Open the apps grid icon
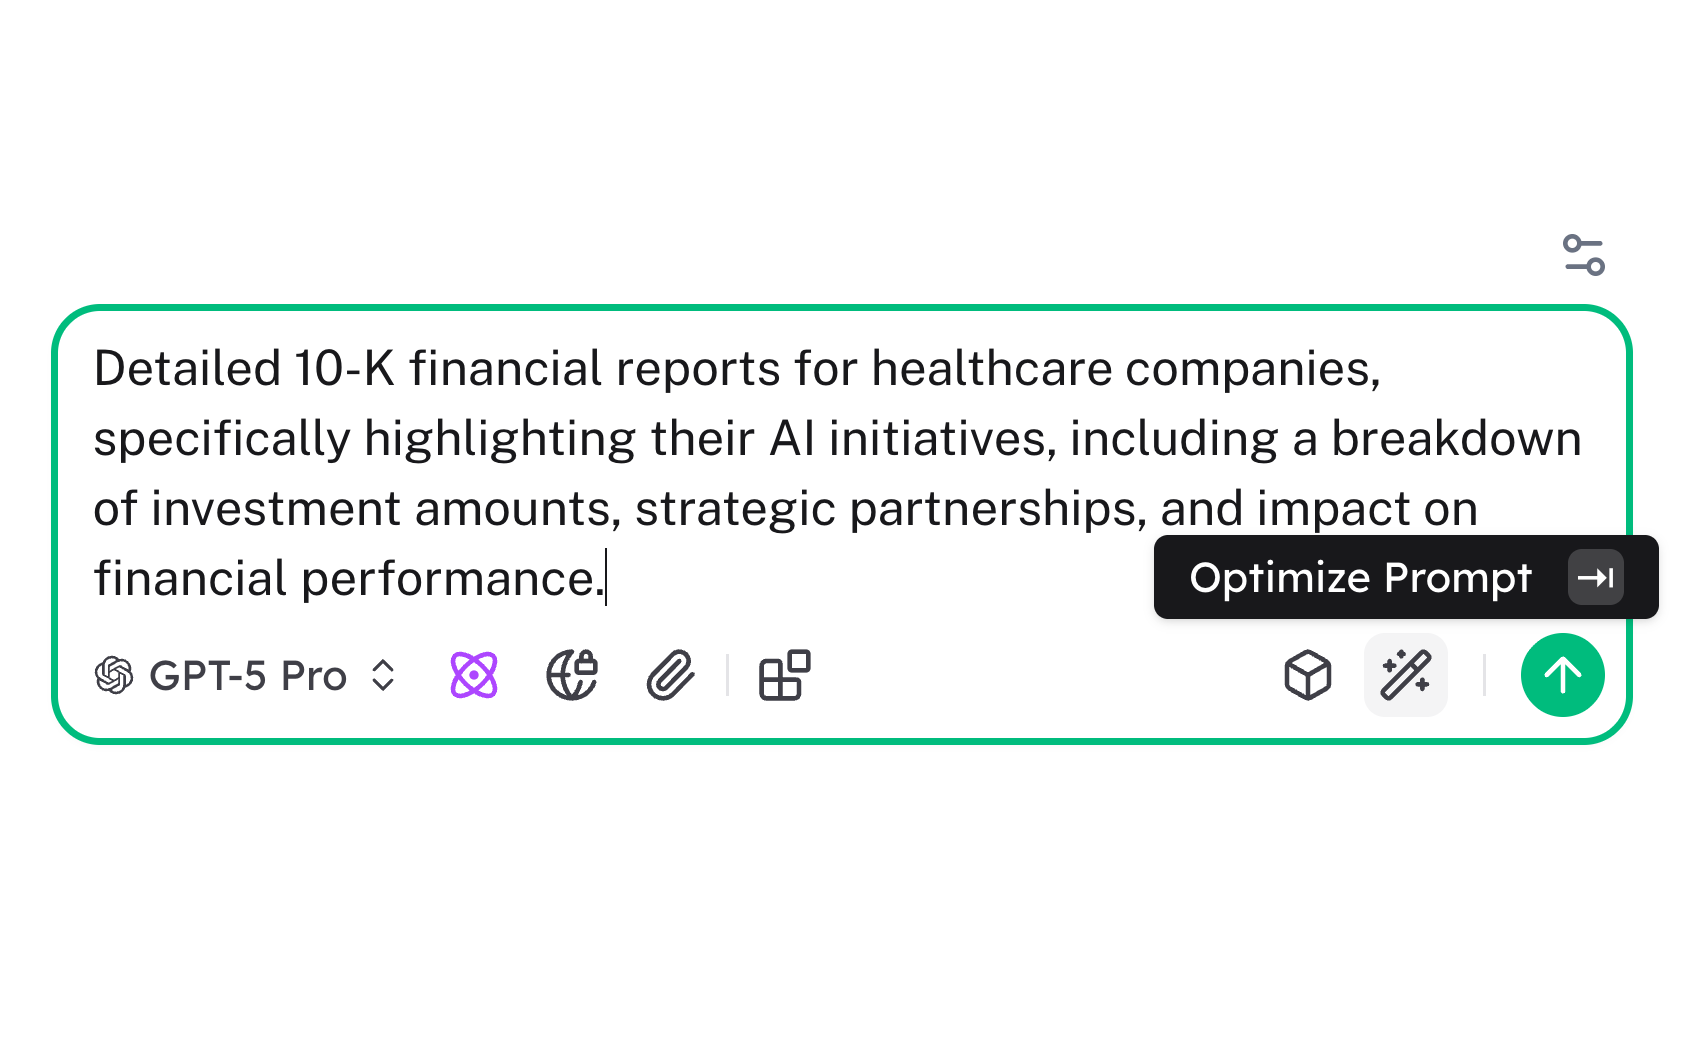Image resolution: width=1700 pixels, height=1050 pixels. 784,675
